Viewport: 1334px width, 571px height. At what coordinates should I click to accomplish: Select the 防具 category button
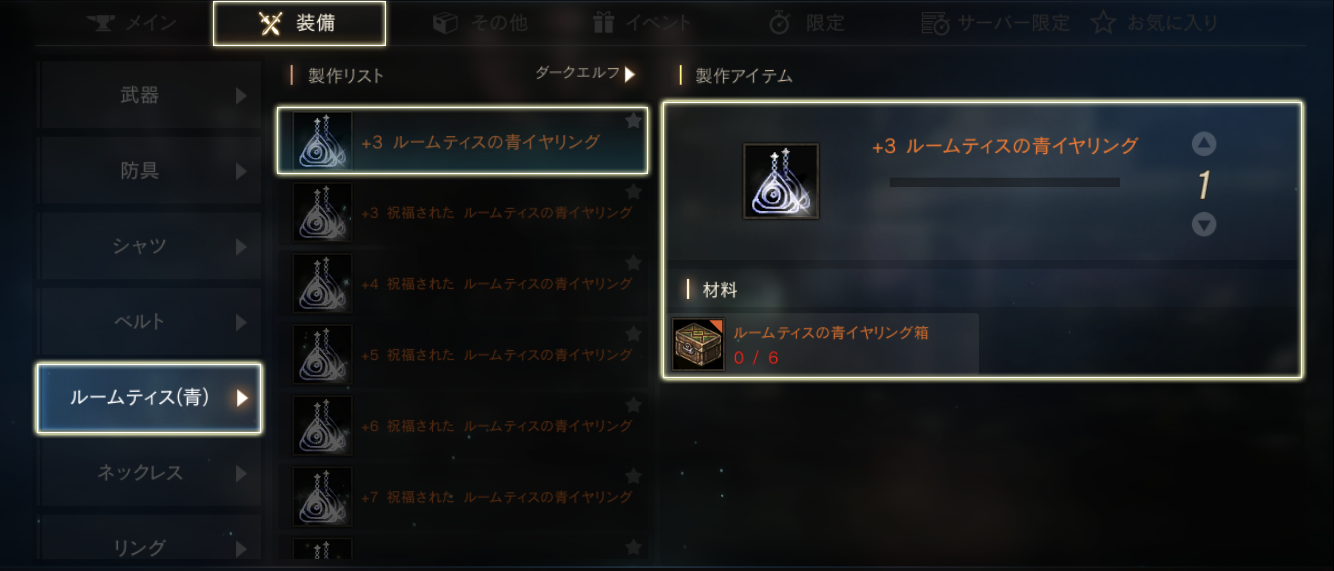pos(149,171)
